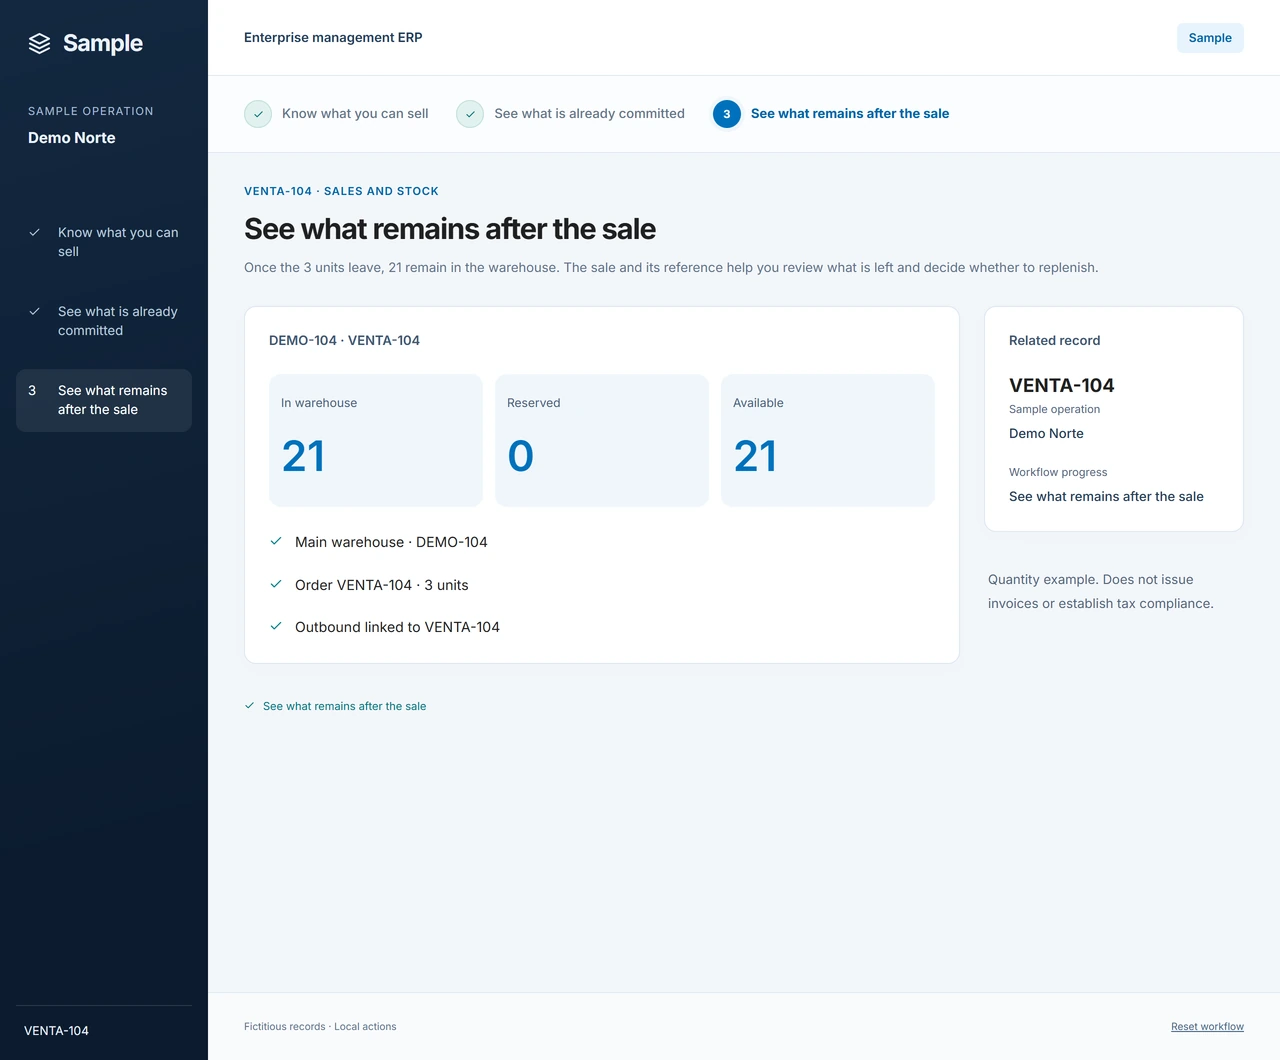1280x1060 pixels.
Task: Open sidebar step 'See what is already committed'
Action: pyautogui.click(x=104, y=321)
